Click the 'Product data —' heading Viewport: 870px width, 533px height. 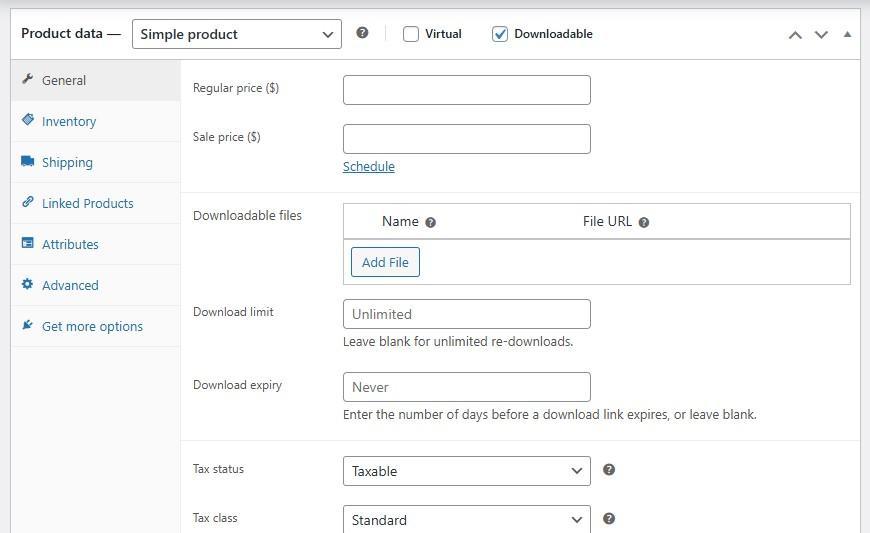pyautogui.click(x=71, y=33)
